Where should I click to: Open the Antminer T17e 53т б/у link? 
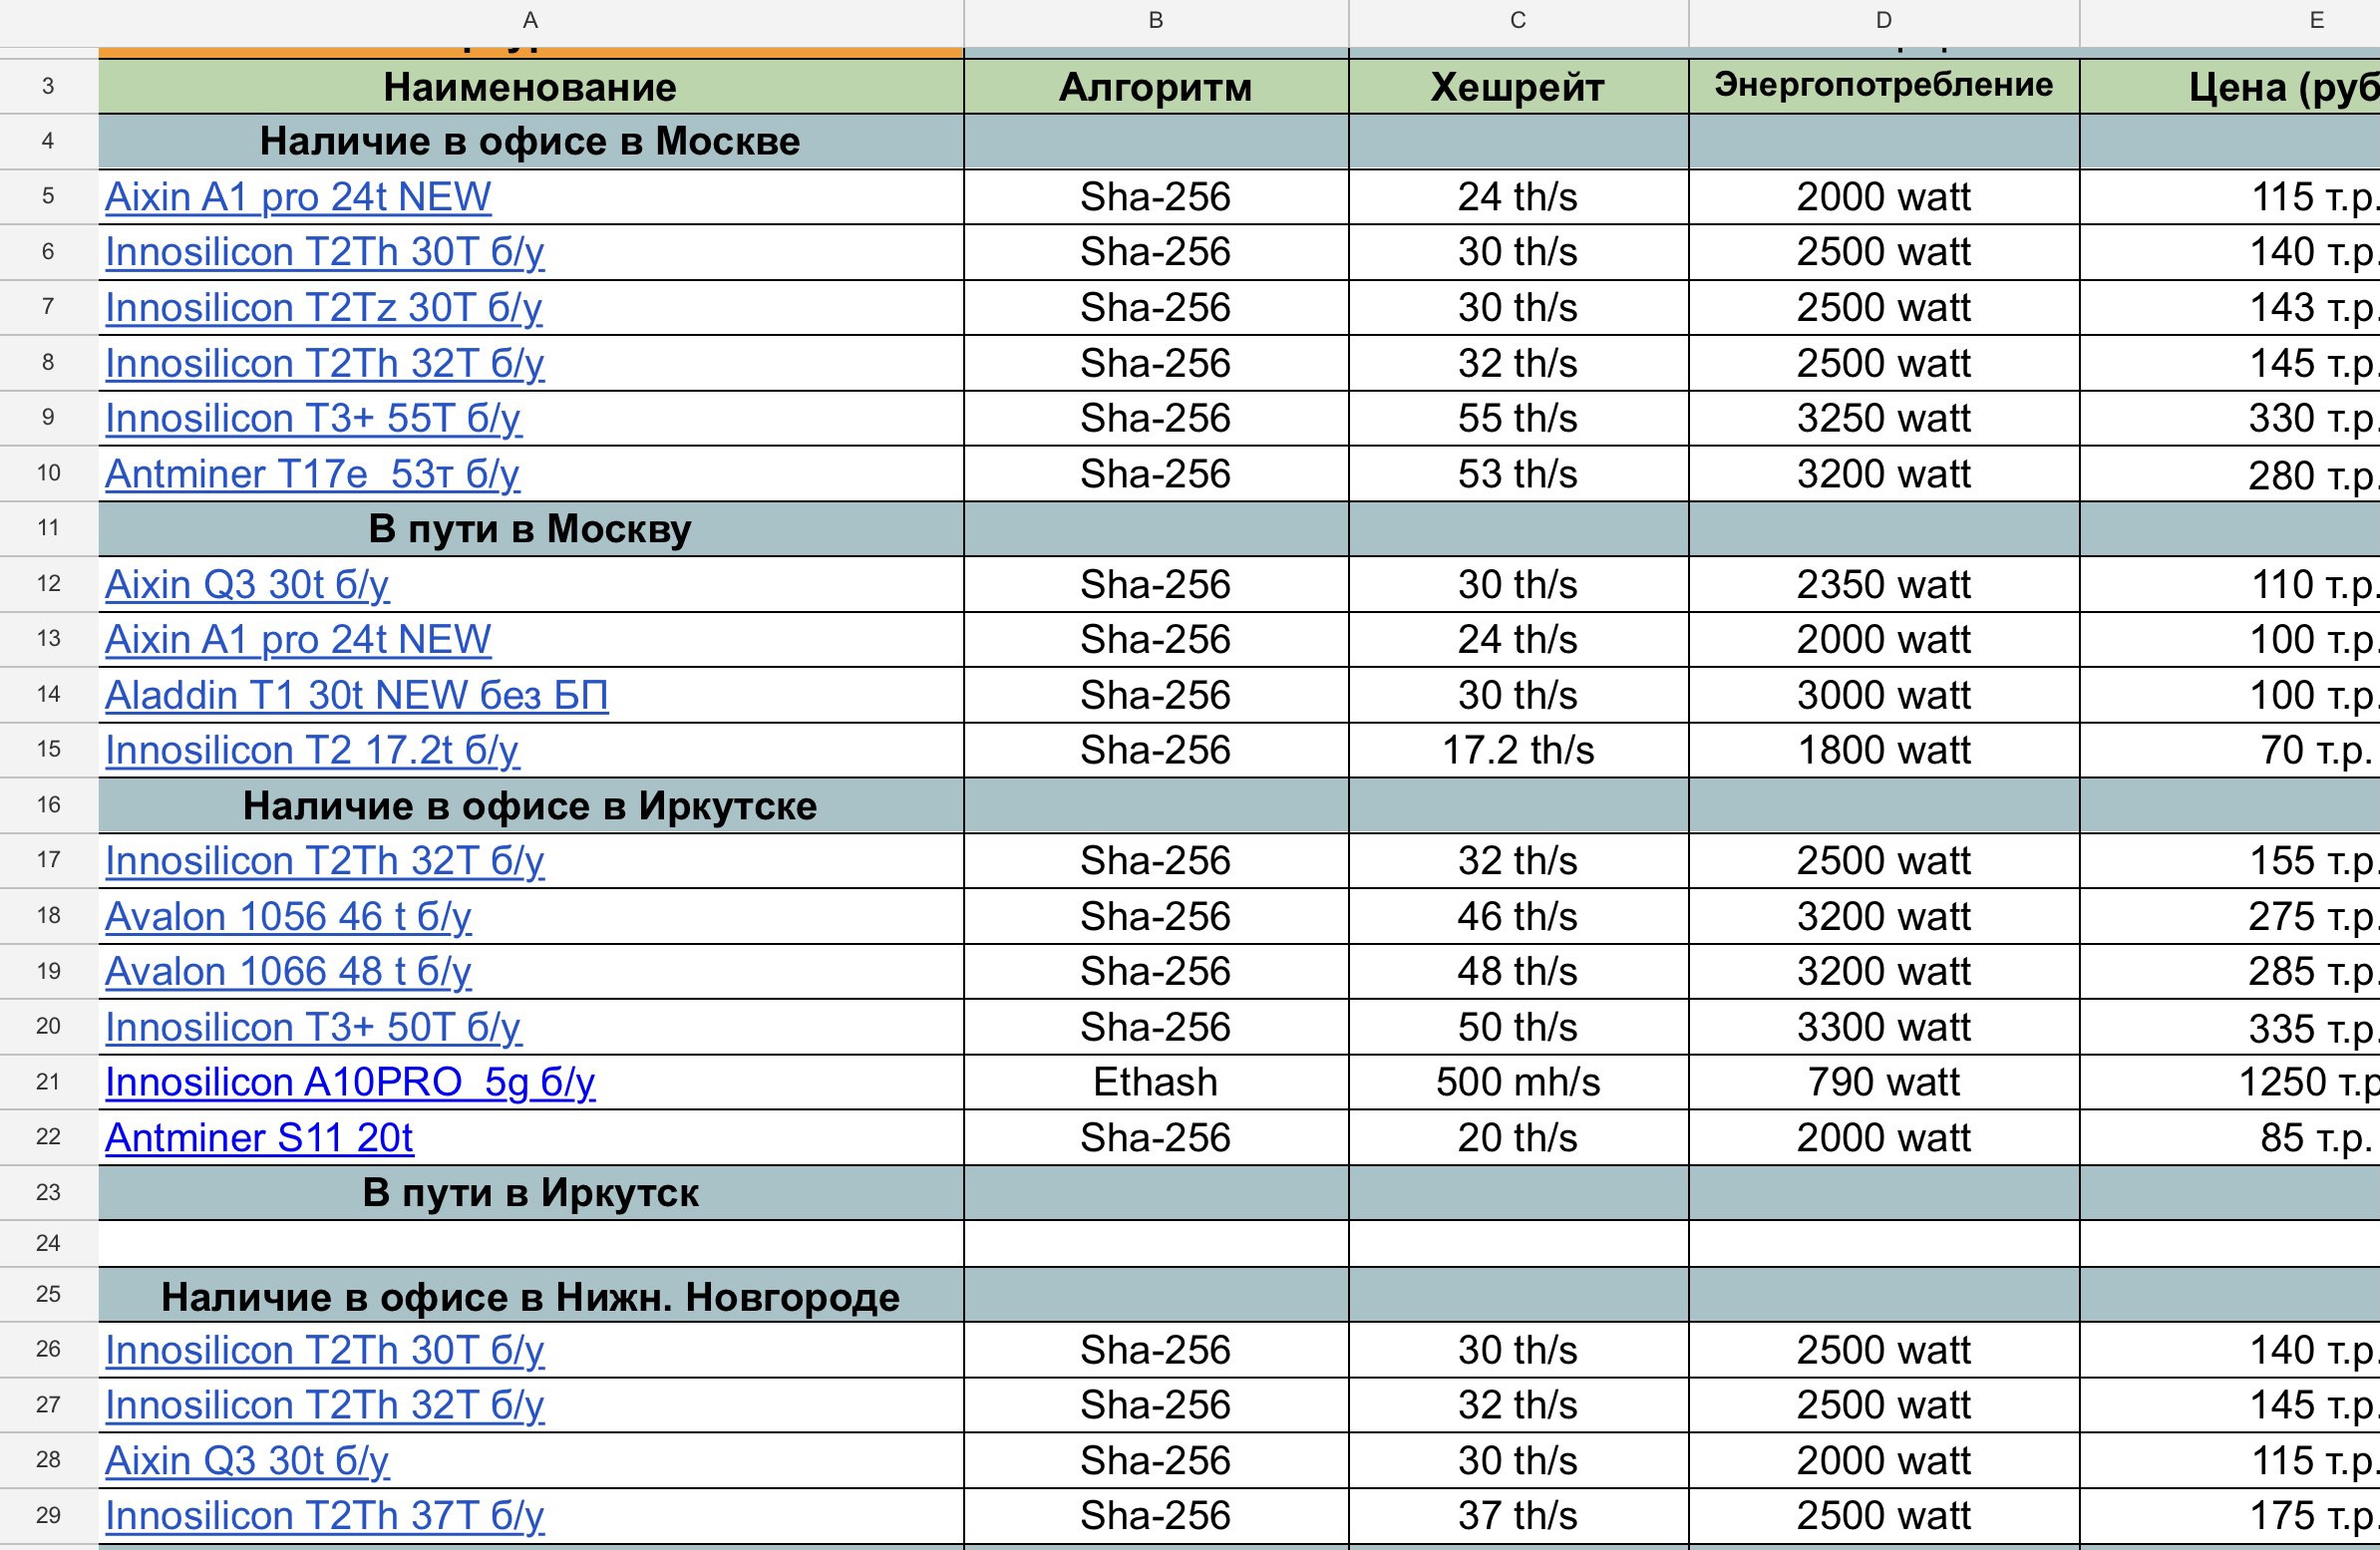point(312,474)
